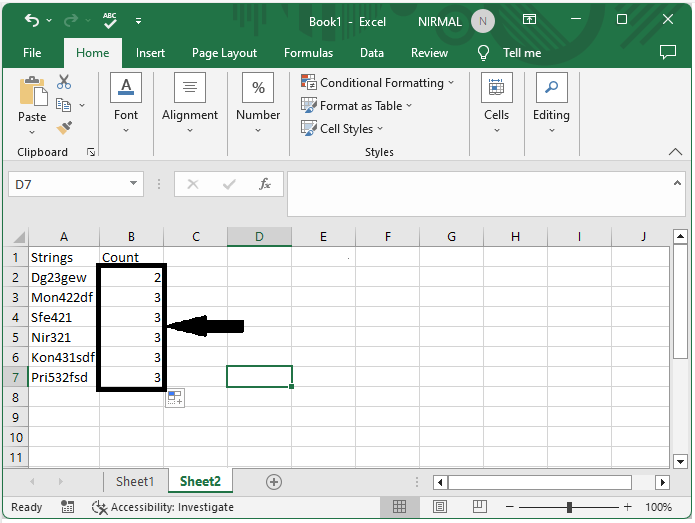Click the Home tab
Screen dimensions: 695x523
point(93,53)
